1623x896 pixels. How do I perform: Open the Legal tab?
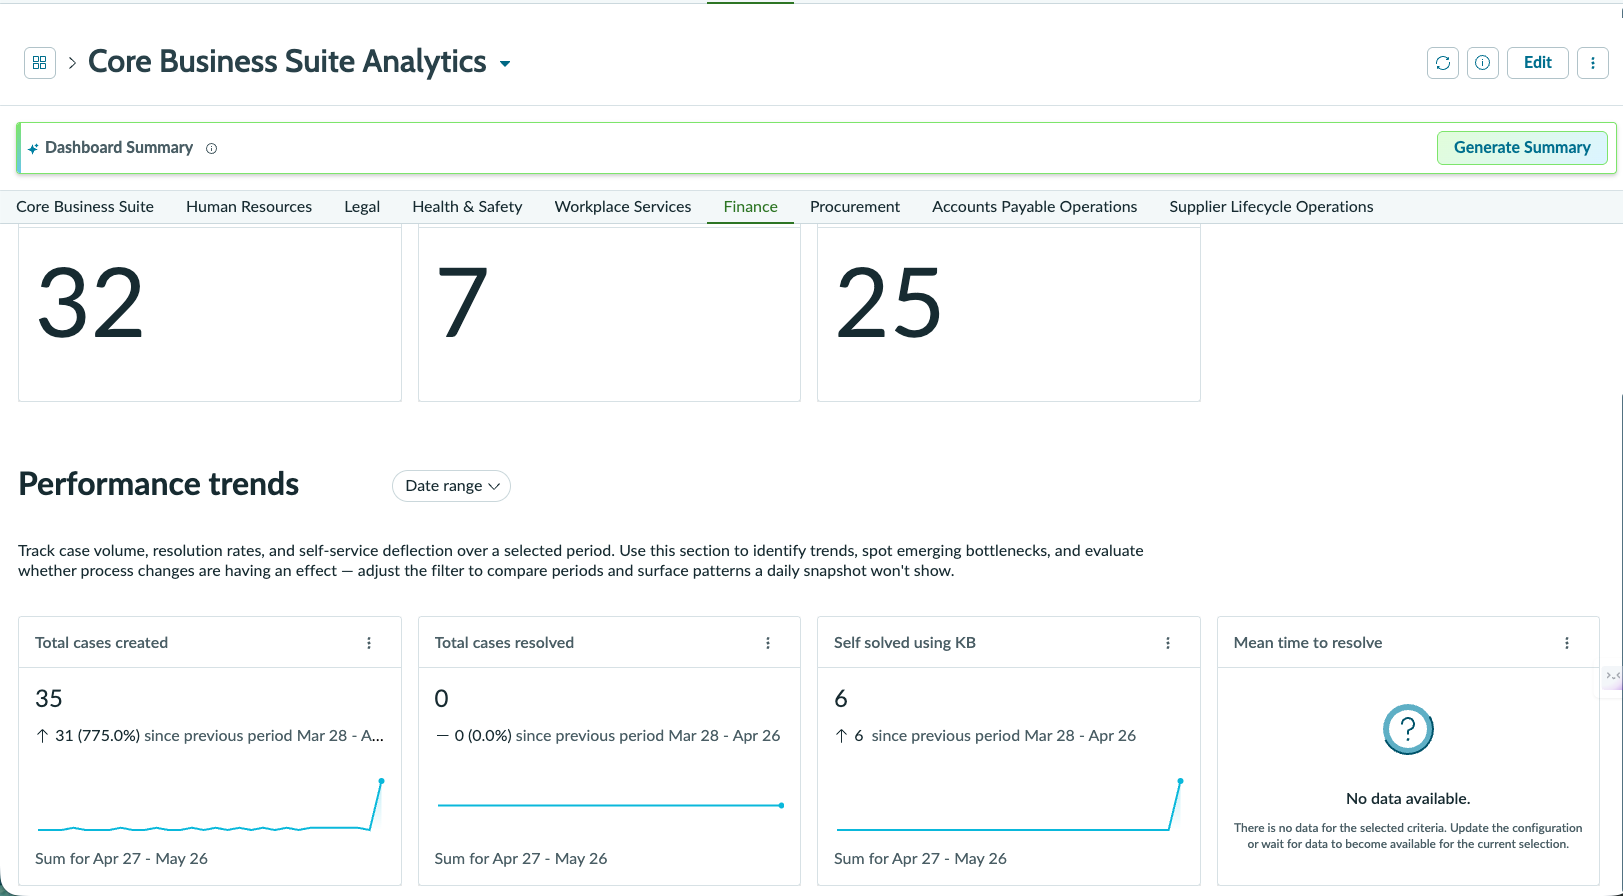click(362, 207)
